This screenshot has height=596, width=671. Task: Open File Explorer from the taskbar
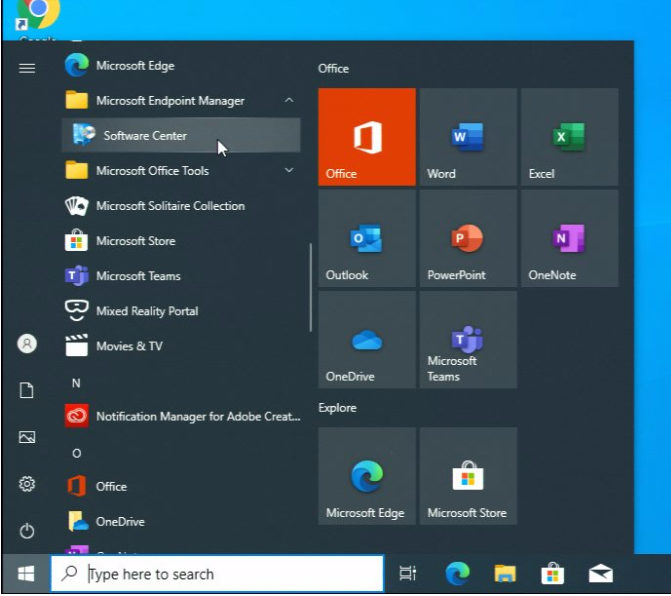click(505, 573)
